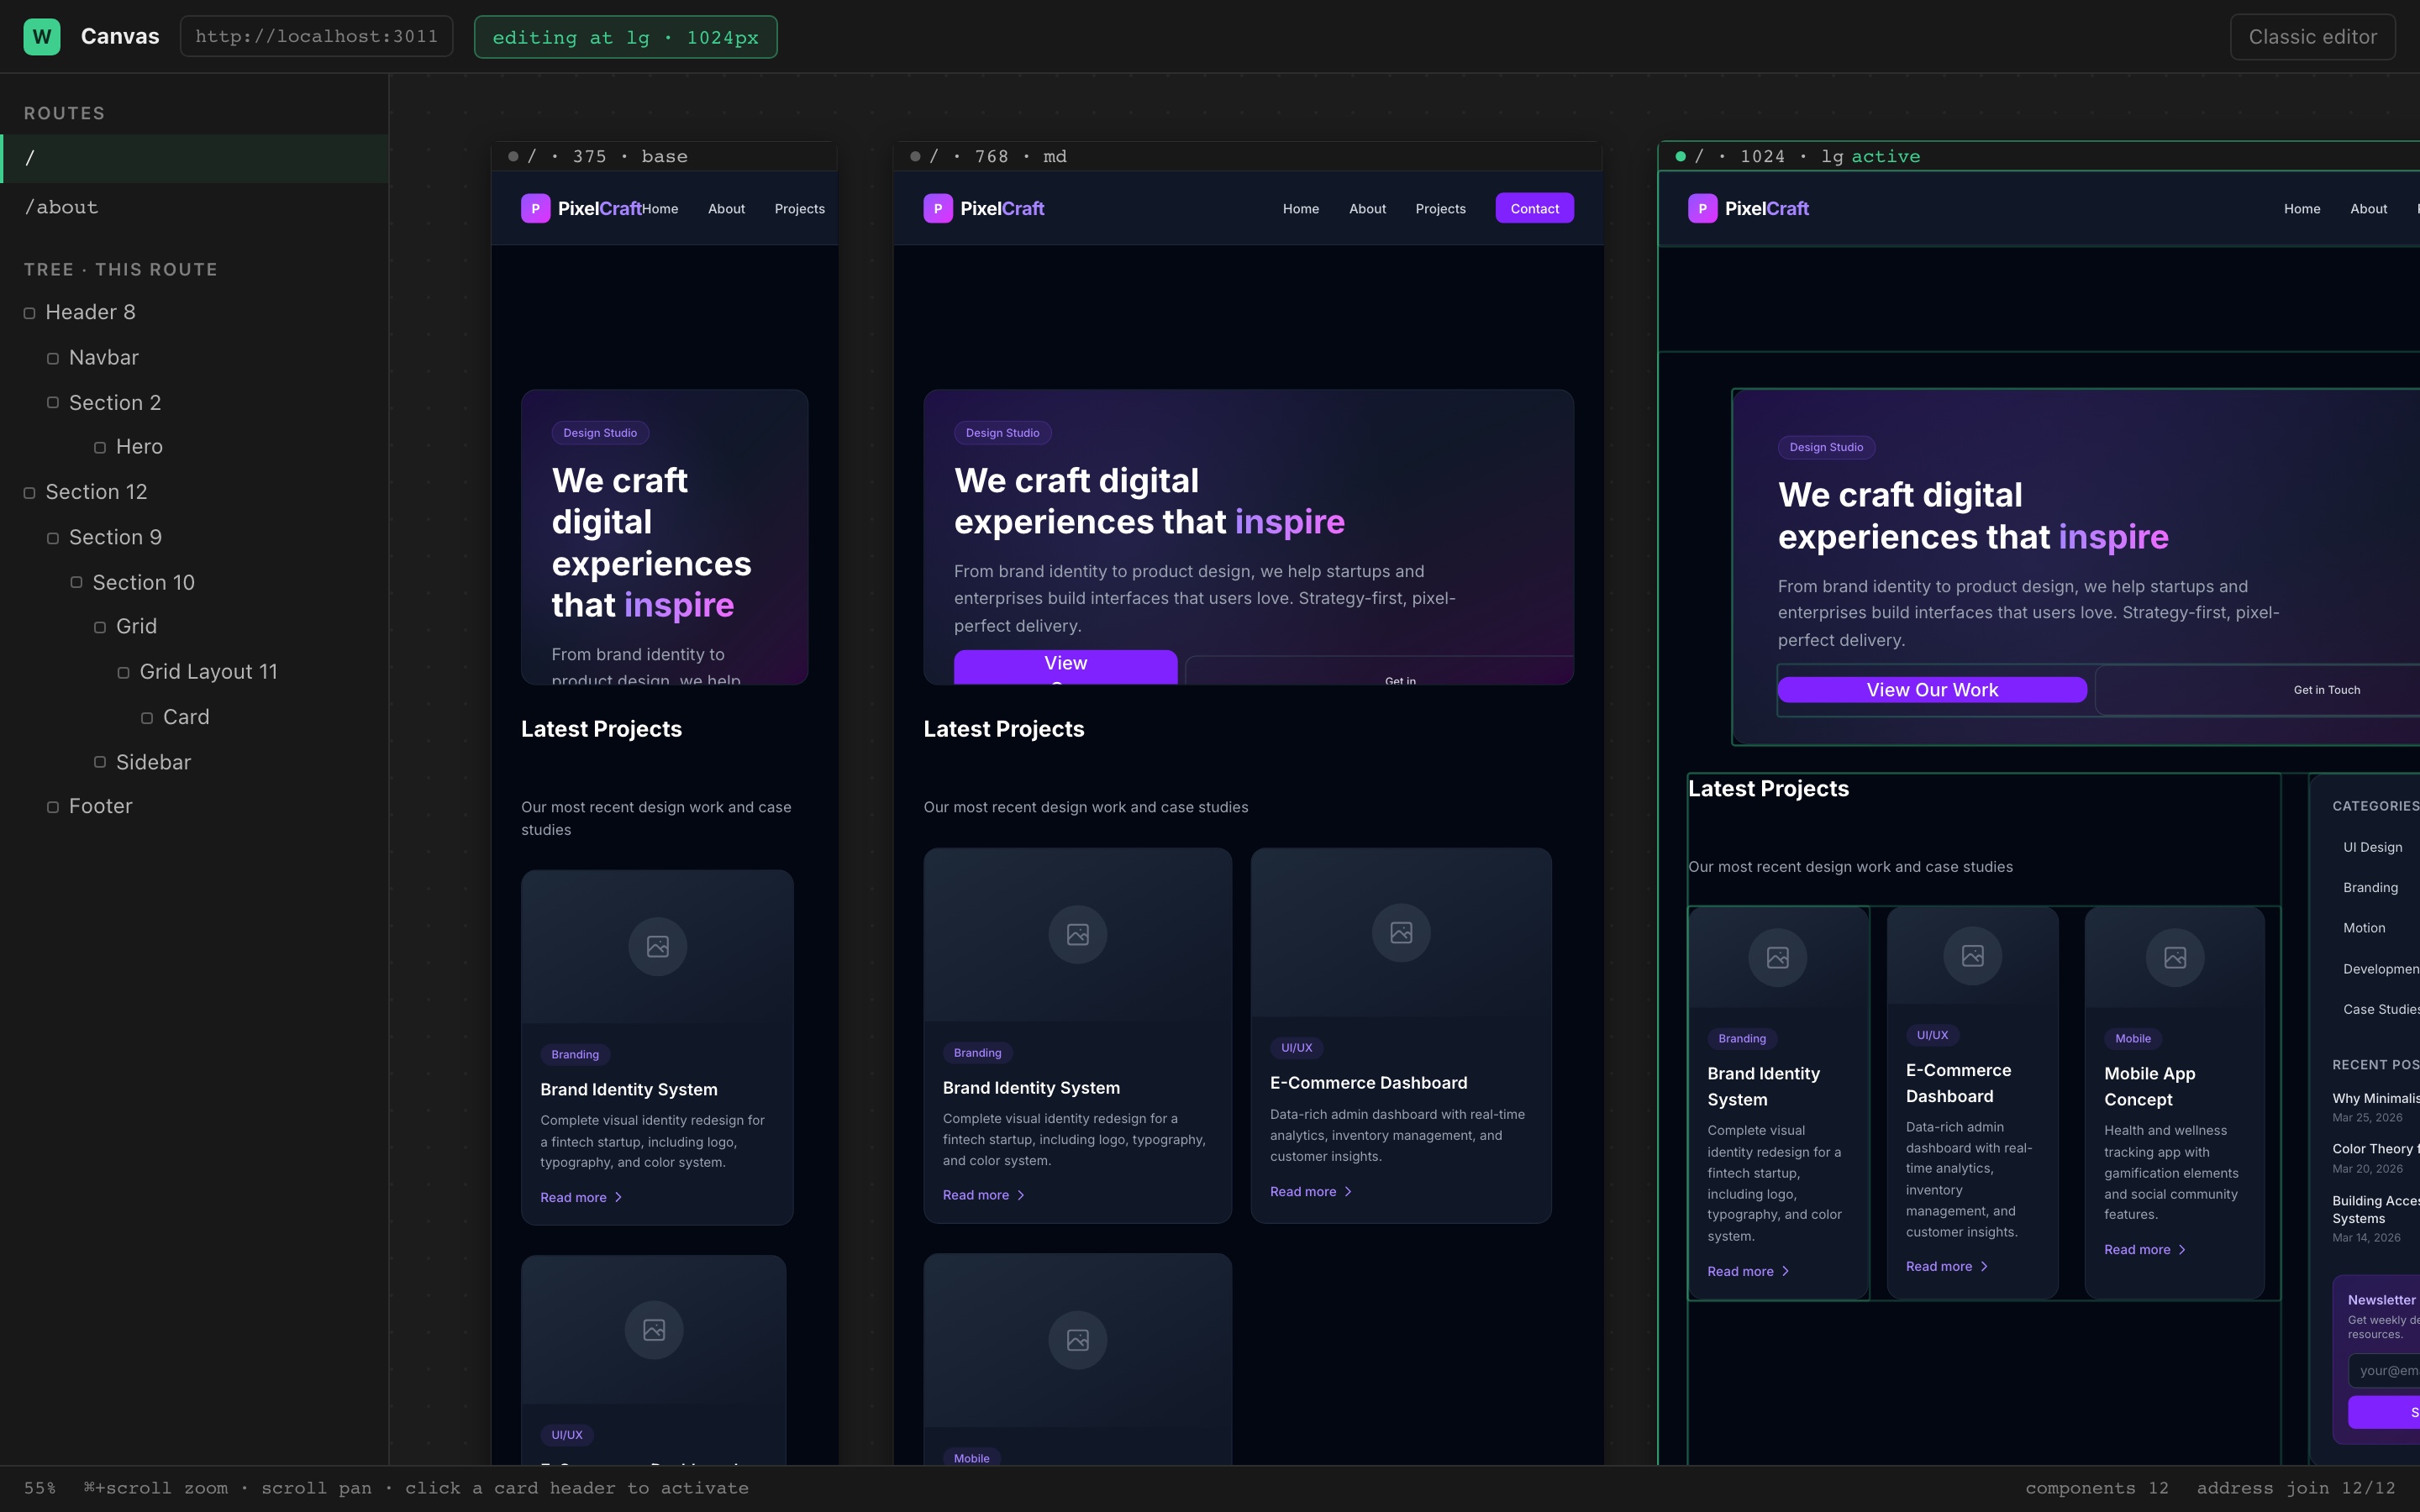
Task: Click image placeholder icon above UI/UX tag in 375 frame
Action: (x=654, y=1330)
